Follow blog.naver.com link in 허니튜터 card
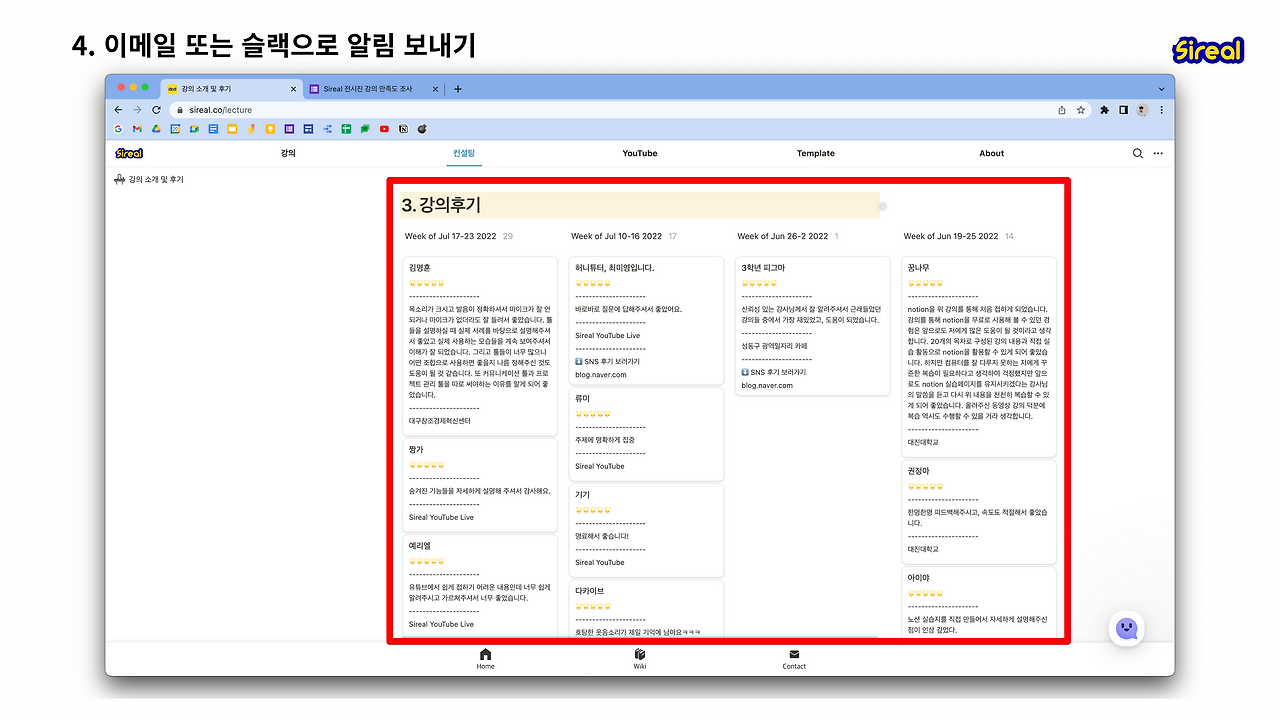 (601, 375)
